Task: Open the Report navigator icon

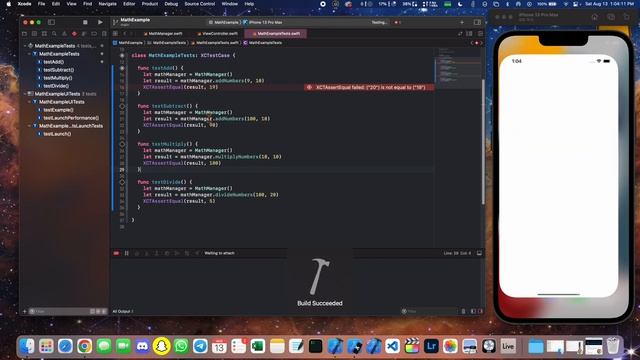Action: (x=104, y=33)
